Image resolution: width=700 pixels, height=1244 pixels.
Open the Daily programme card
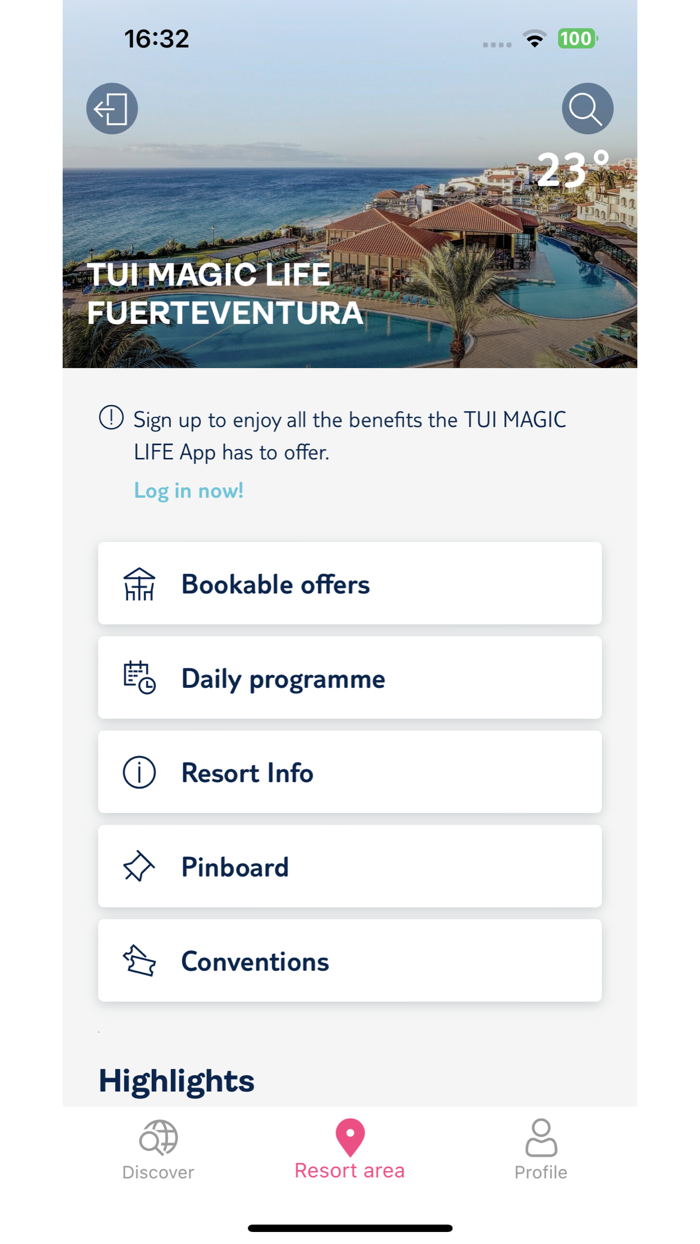point(349,677)
